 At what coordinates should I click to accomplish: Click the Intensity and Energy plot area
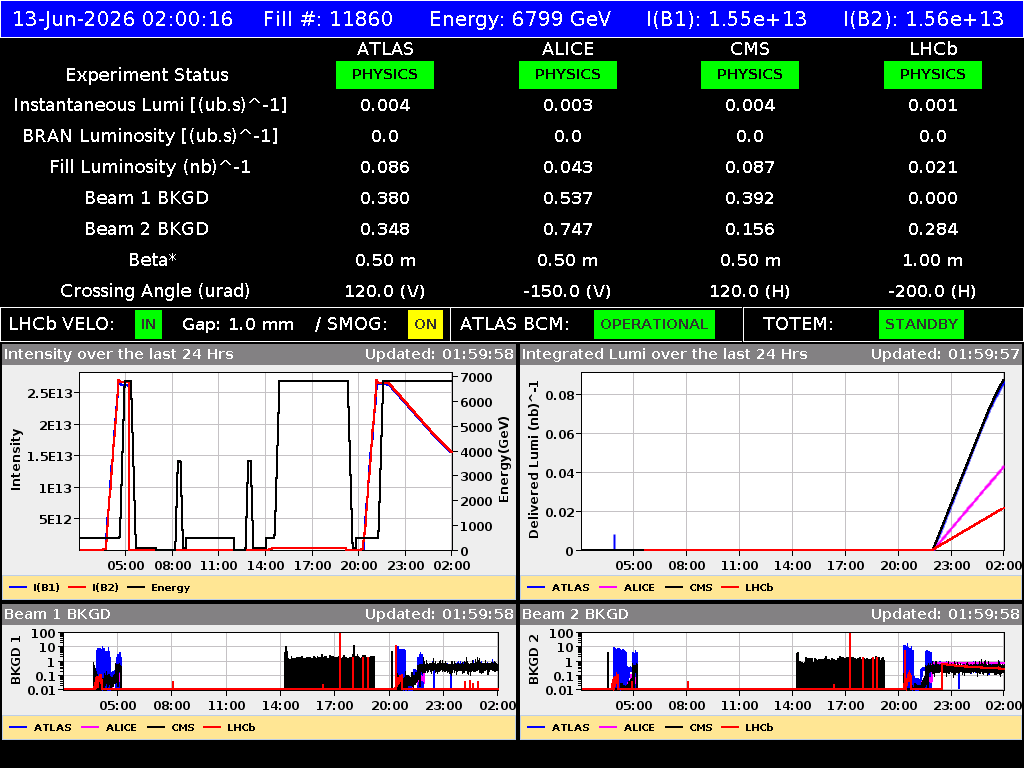266,462
